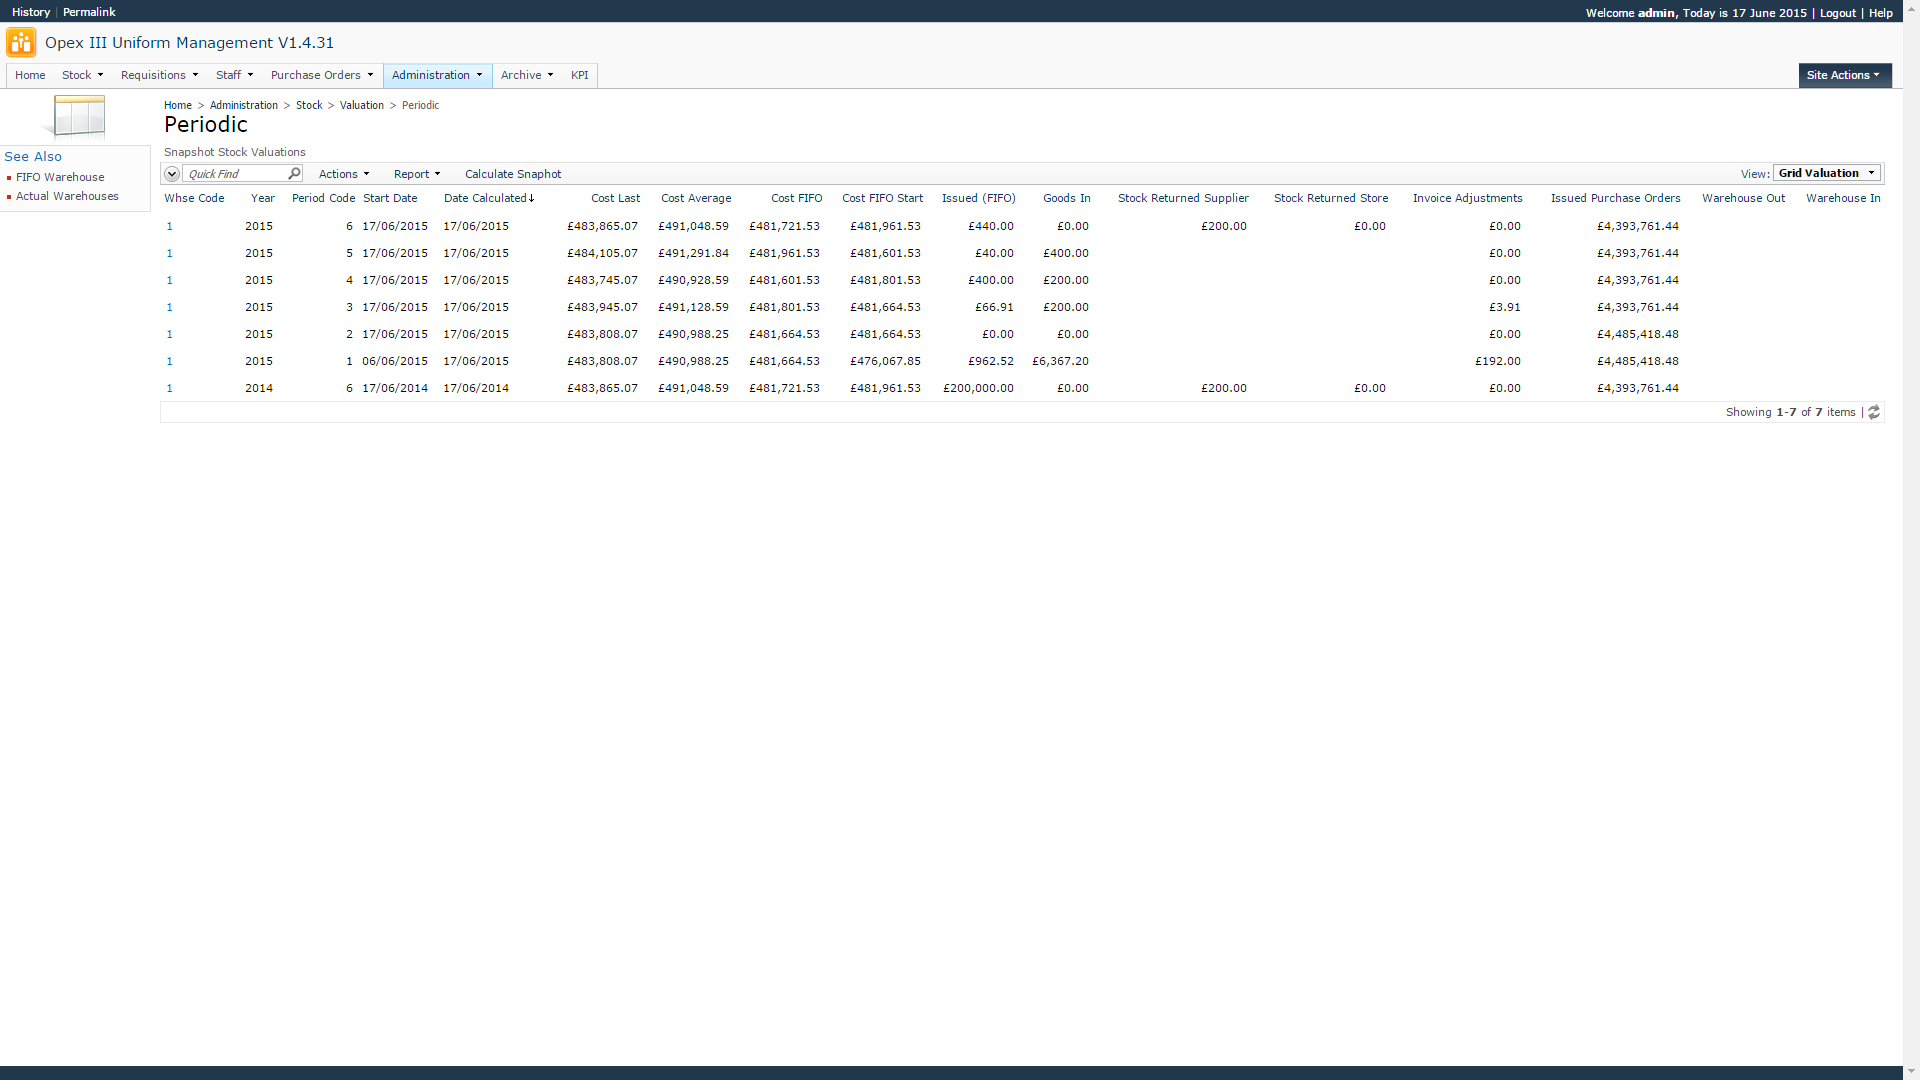Viewport: 1920px width, 1080px height.
Task: Click Calculate Snaphot button
Action: pyautogui.click(x=513, y=174)
